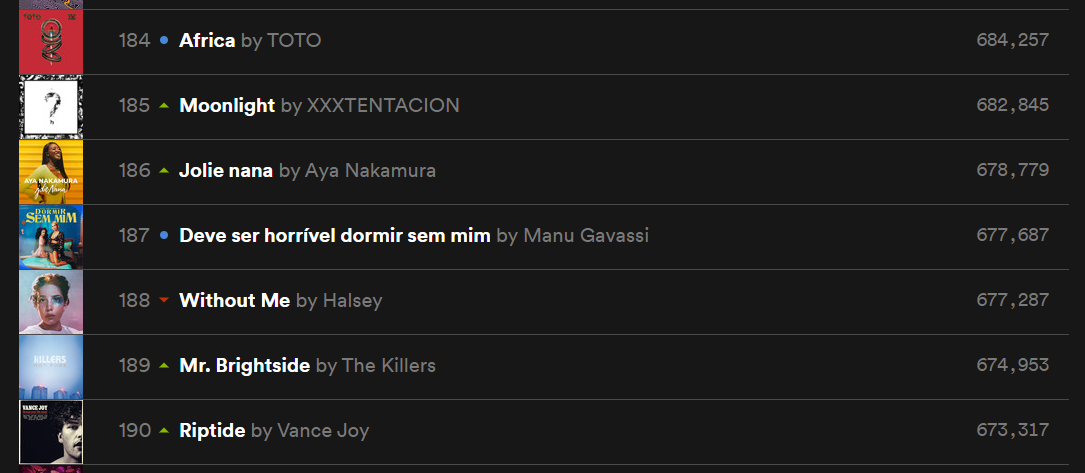
Task: Open Dormir Sem Mim cover artwork
Action: [51, 236]
